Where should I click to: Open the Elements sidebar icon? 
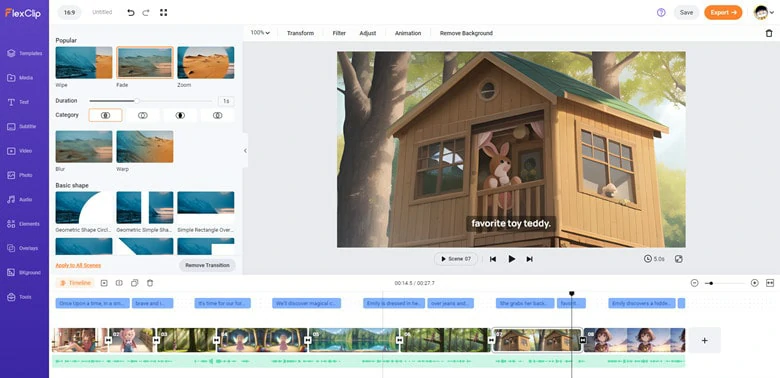click(x=11, y=224)
